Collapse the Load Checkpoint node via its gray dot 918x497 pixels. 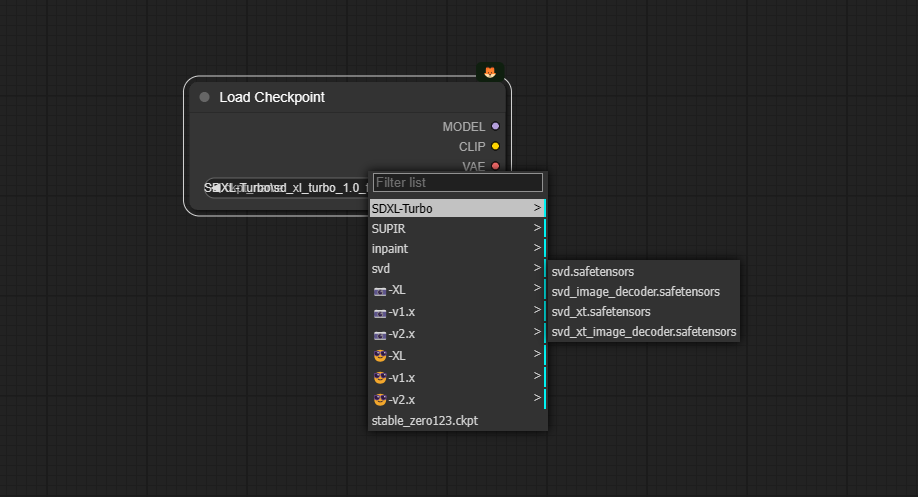coord(204,97)
